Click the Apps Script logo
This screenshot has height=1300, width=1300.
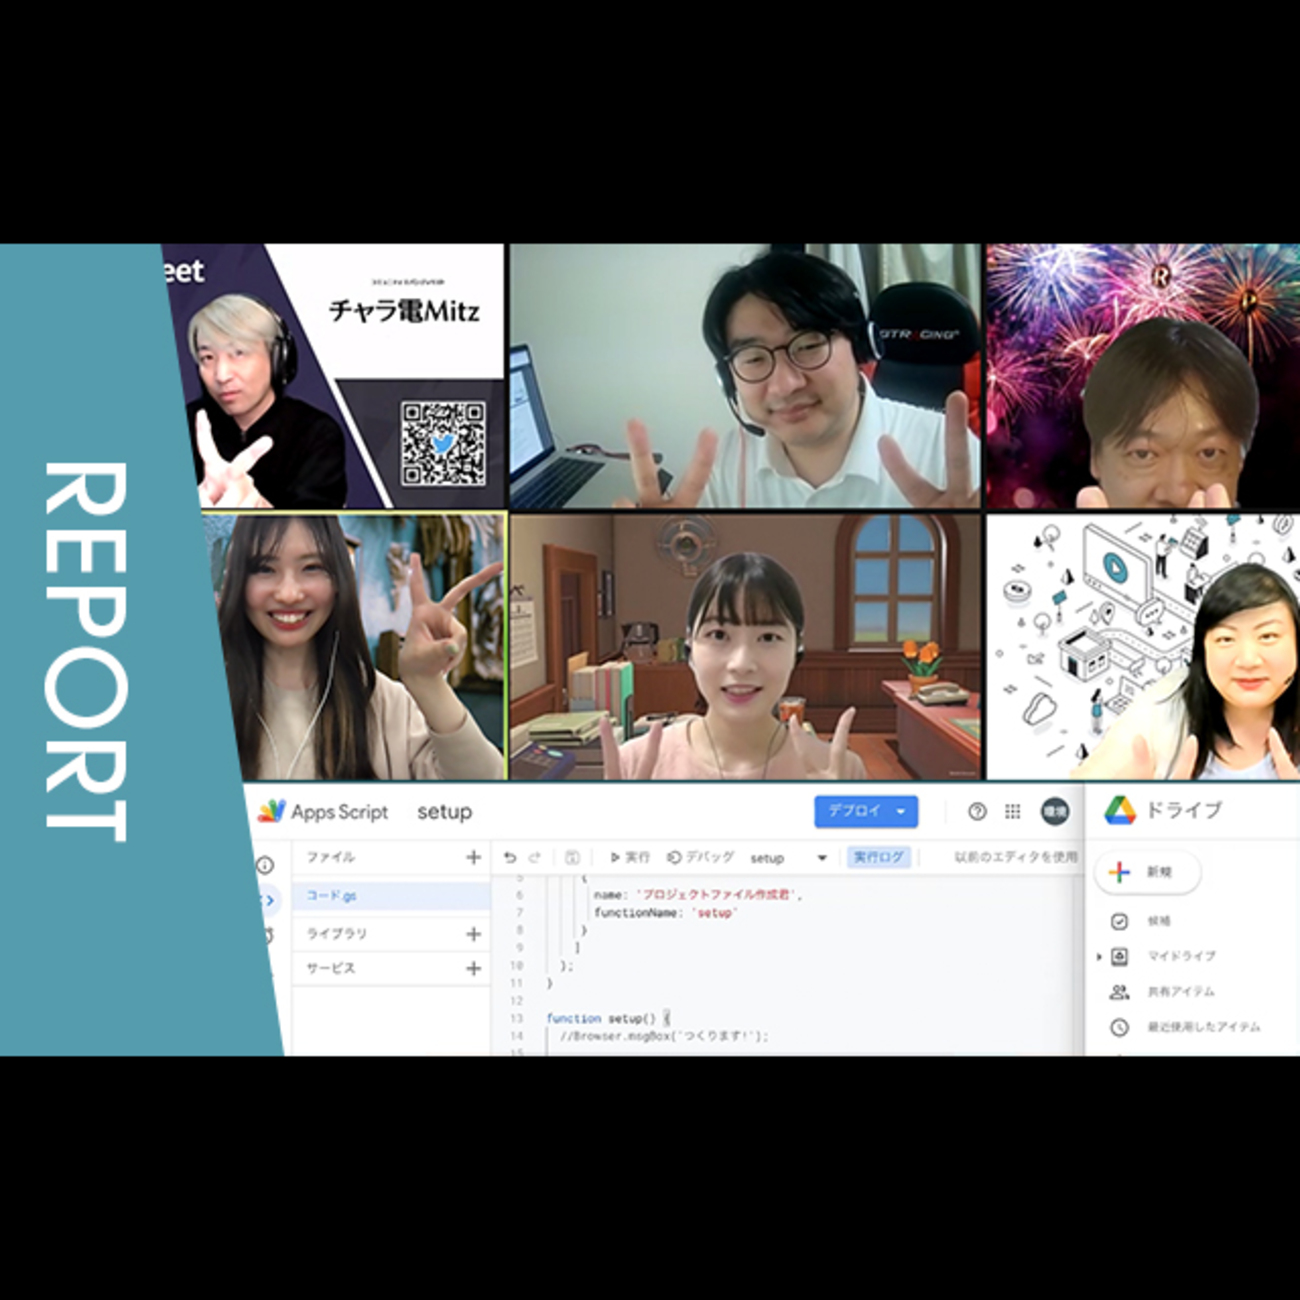coord(271,811)
